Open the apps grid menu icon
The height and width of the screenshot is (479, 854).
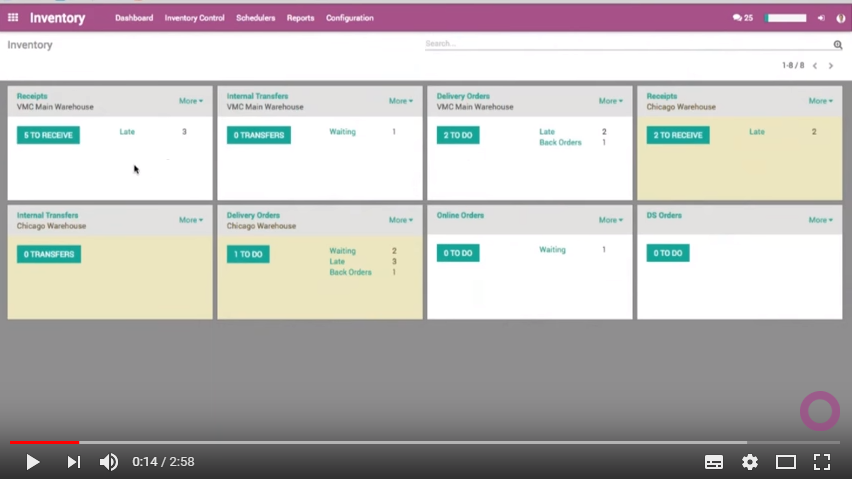(13, 18)
